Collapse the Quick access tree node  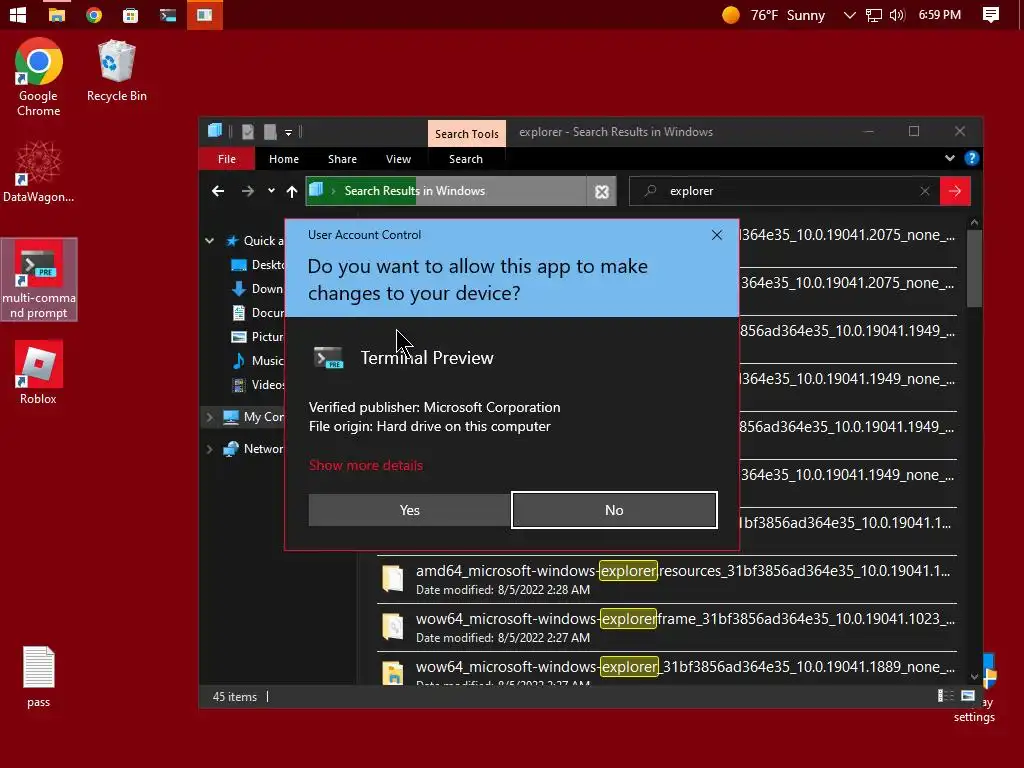(x=209, y=241)
